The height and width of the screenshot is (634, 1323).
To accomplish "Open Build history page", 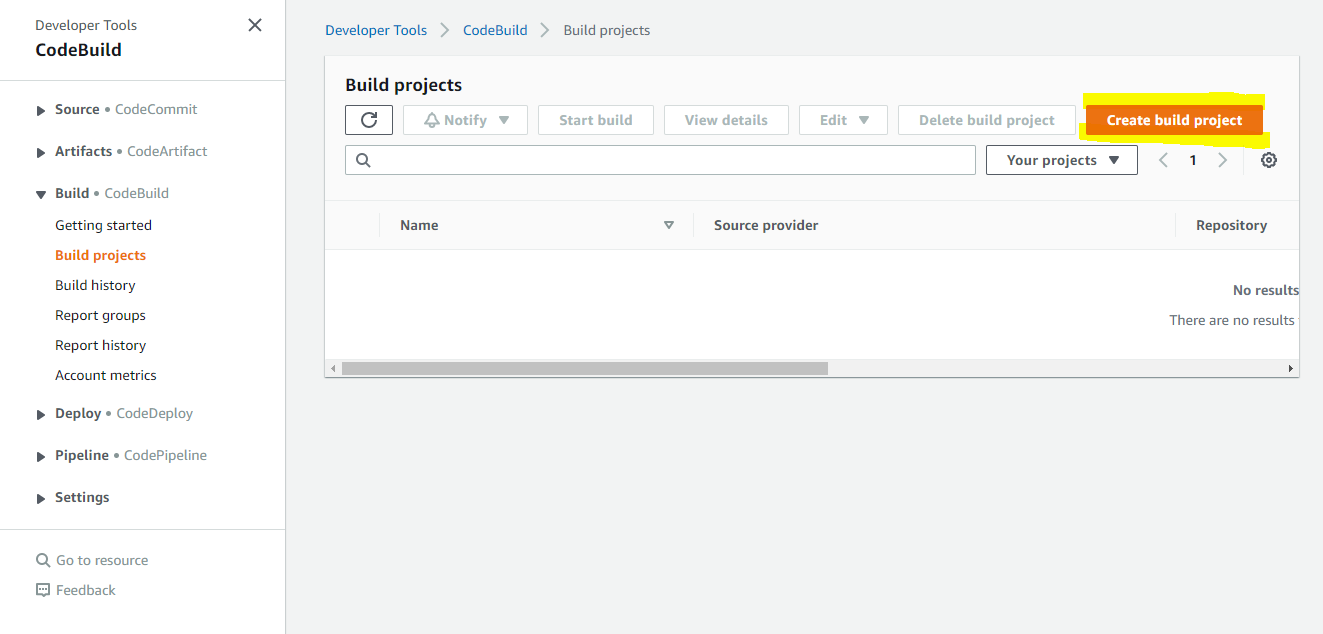I will [x=95, y=285].
